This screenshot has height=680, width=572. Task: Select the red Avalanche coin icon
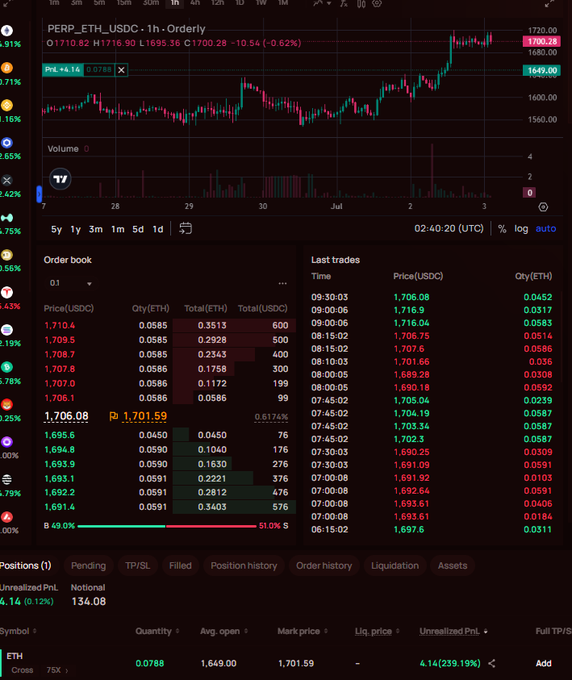[7, 517]
